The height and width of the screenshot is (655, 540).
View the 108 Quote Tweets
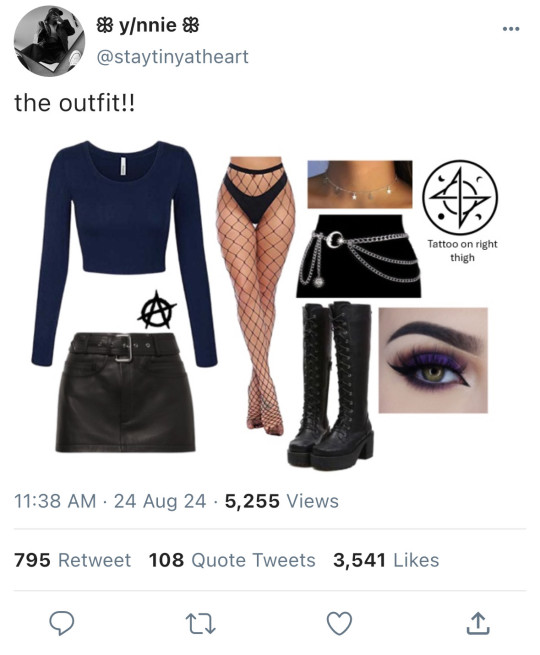coord(232,560)
